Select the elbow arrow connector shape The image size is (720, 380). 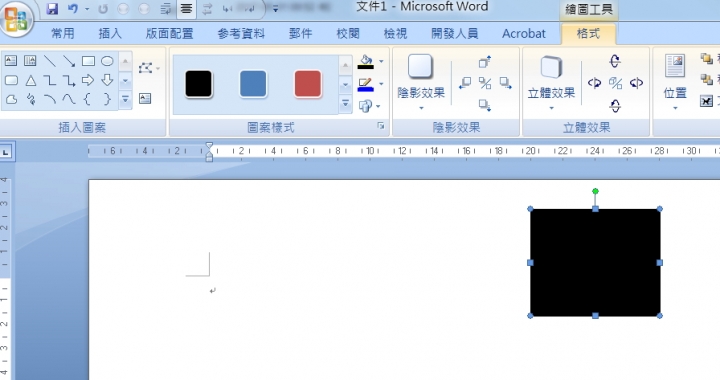click(69, 81)
